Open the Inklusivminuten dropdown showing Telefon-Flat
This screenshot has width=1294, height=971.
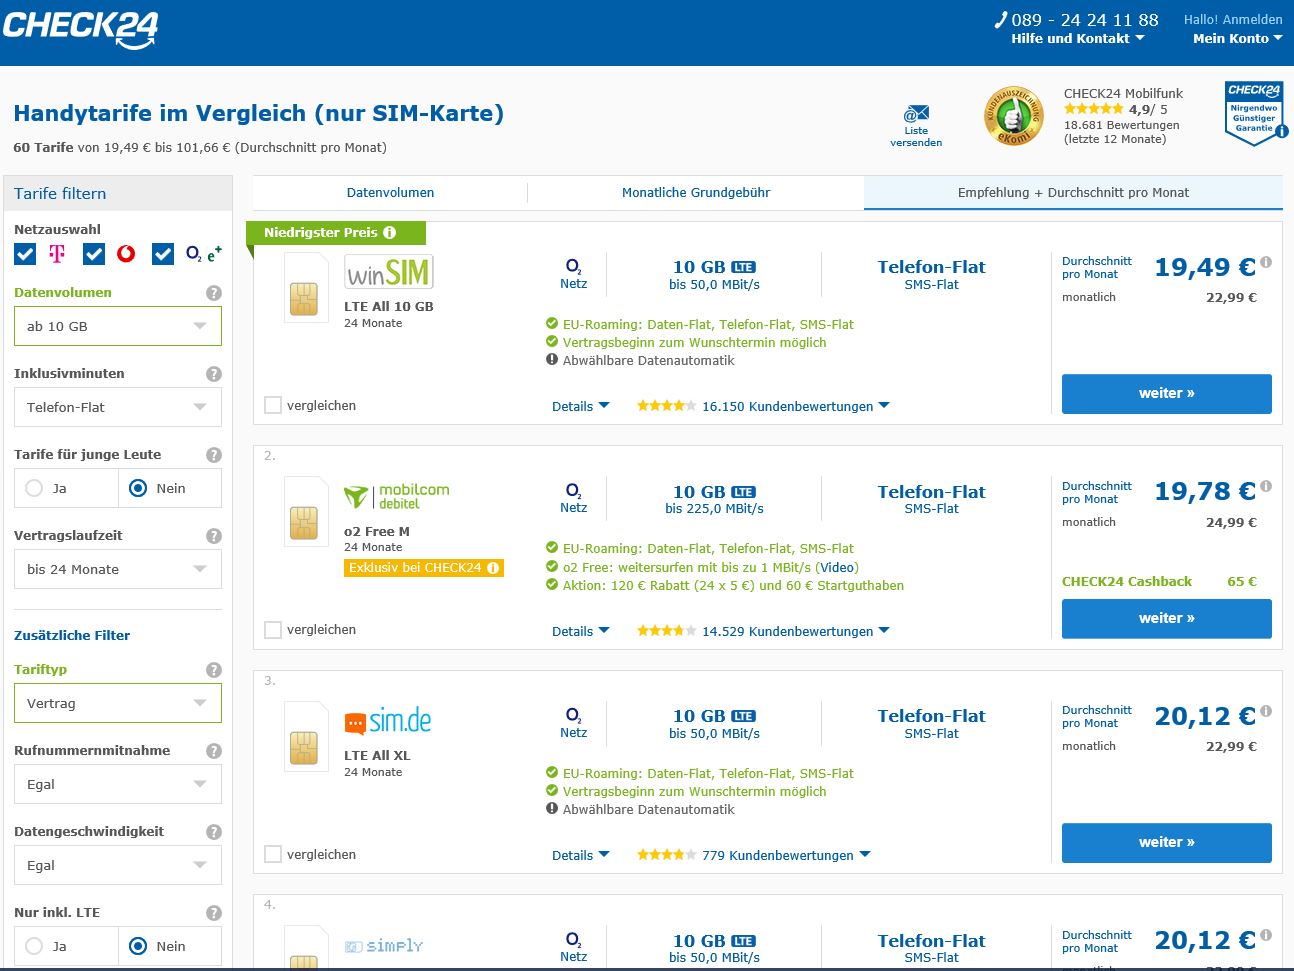(118, 407)
